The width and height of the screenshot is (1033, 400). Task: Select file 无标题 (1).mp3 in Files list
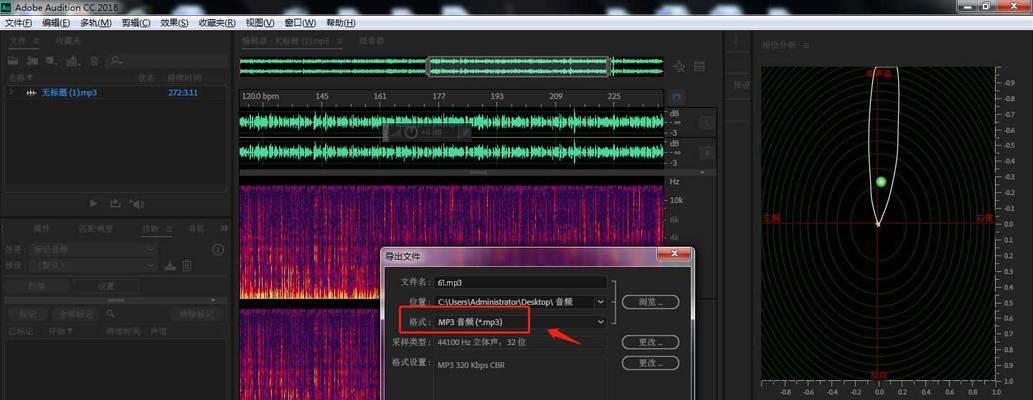point(69,93)
